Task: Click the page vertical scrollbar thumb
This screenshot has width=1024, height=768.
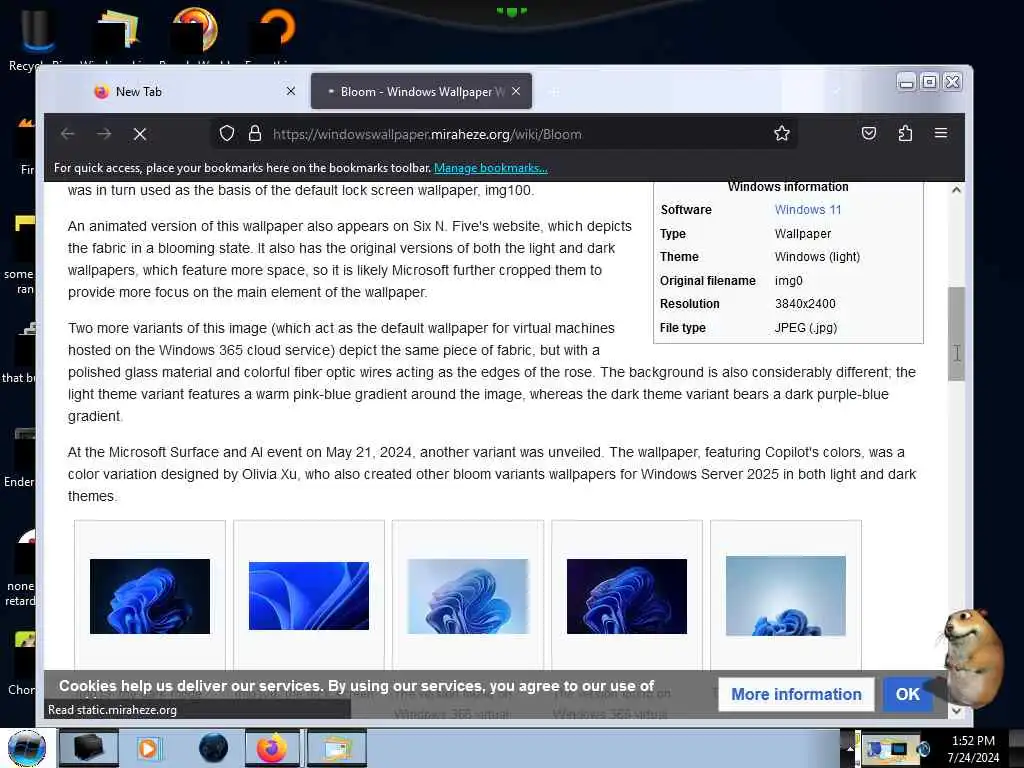Action: click(957, 334)
